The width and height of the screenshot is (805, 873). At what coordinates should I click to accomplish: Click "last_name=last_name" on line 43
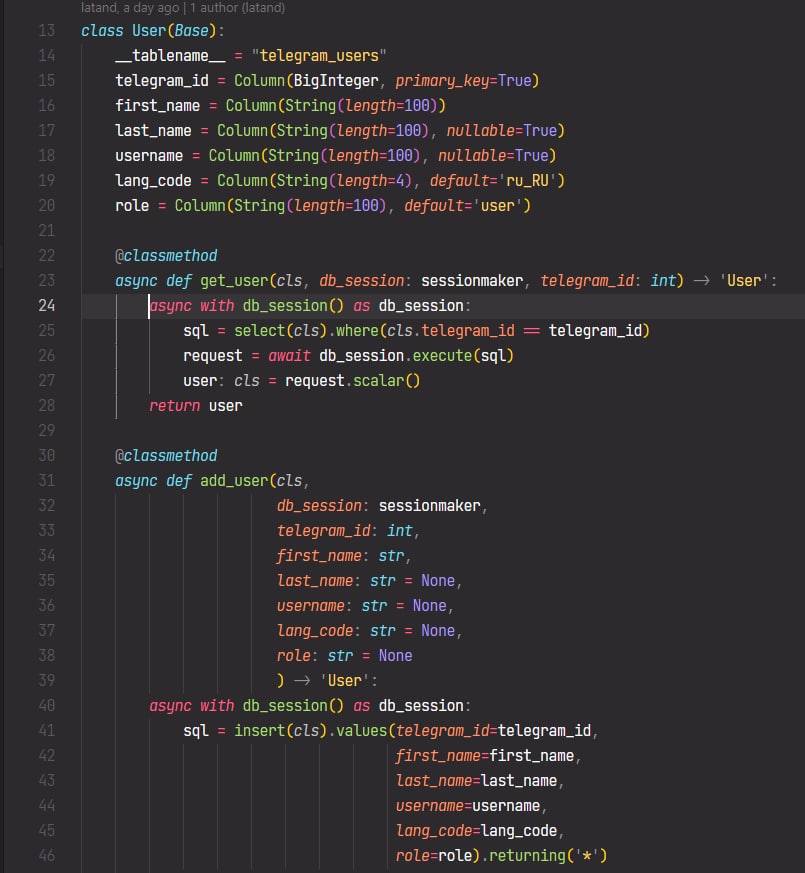pos(476,781)
